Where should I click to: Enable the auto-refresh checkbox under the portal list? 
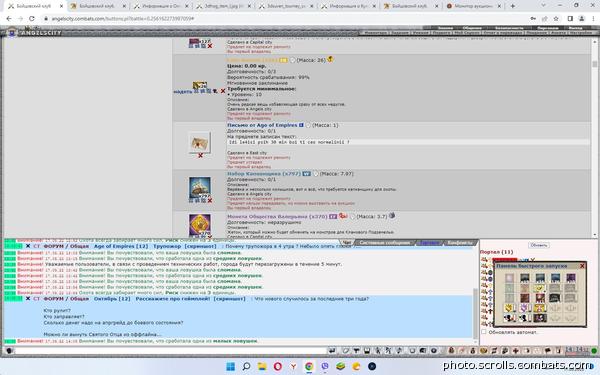484,332
